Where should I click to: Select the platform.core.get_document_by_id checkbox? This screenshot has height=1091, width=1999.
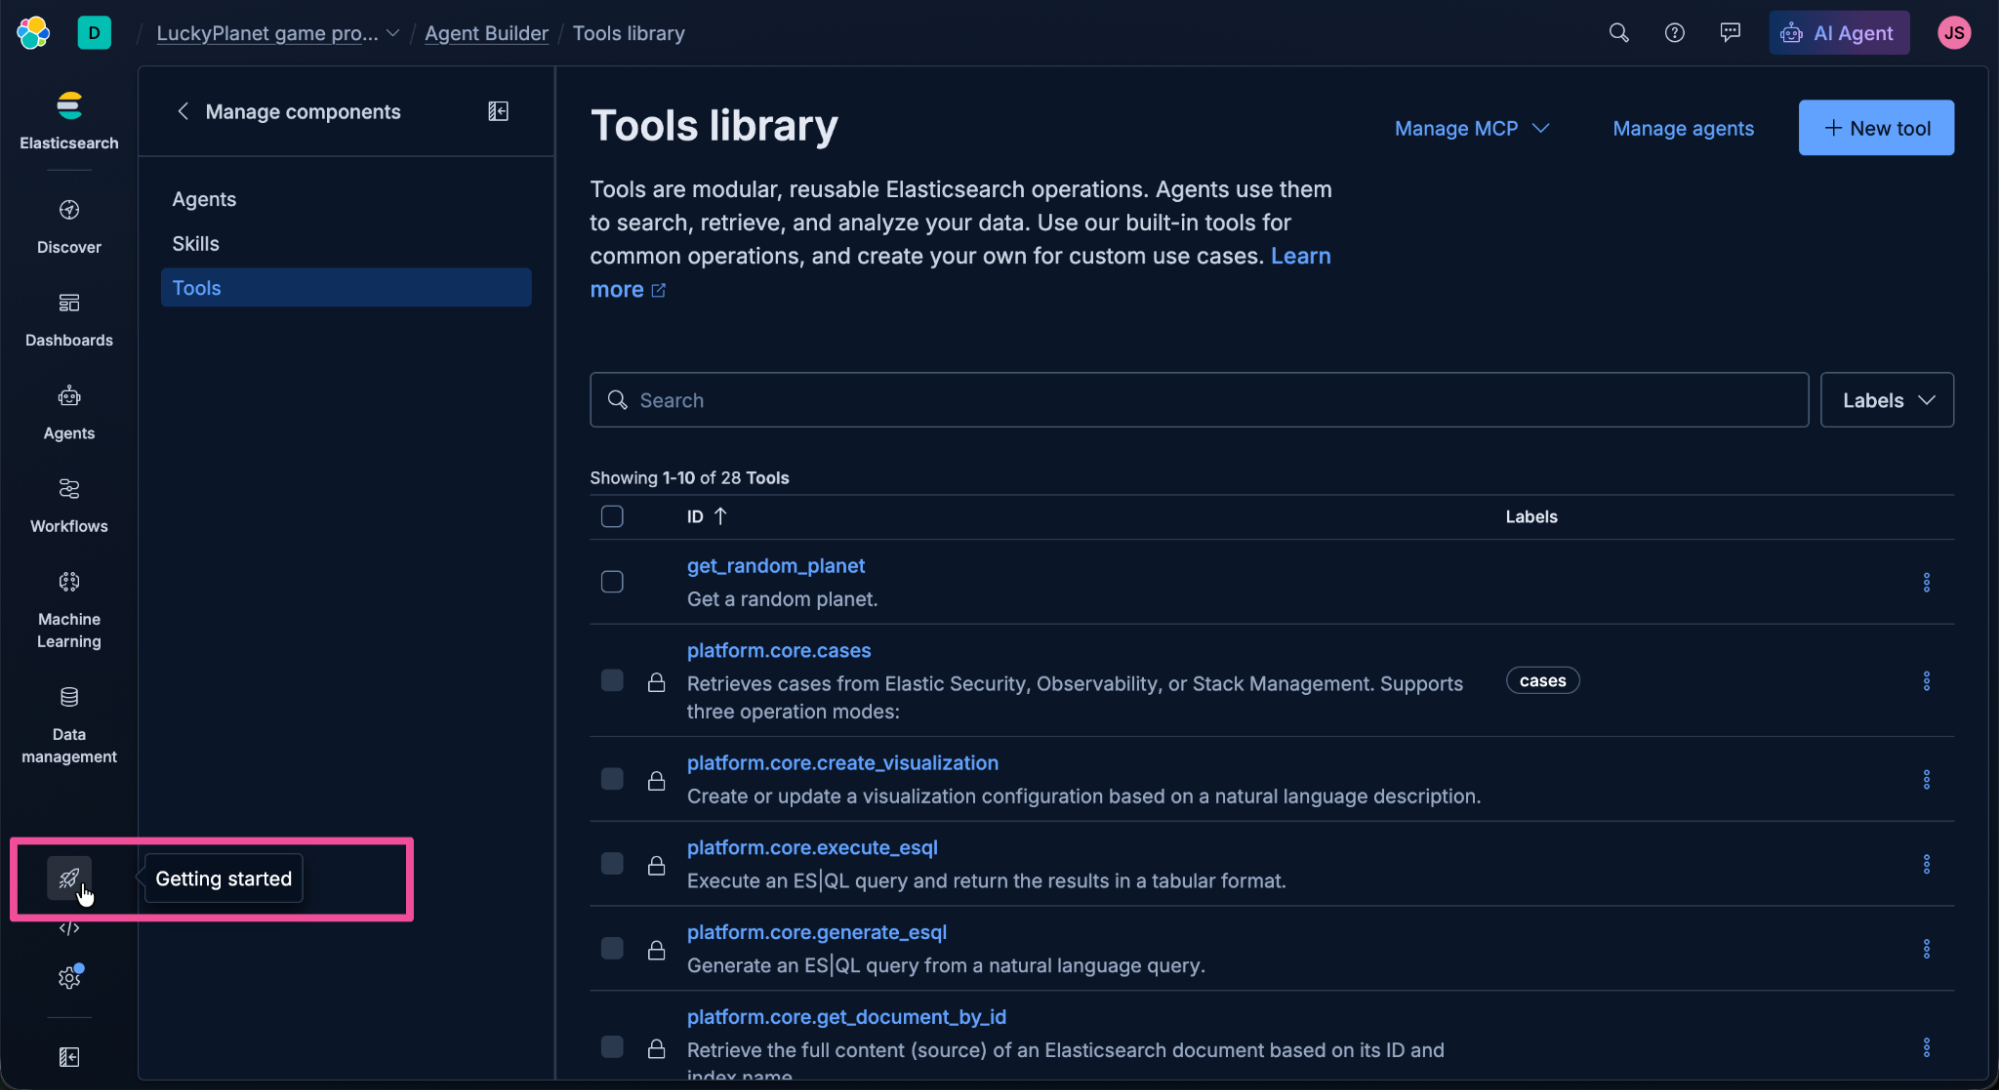[x=612, y=1047]
